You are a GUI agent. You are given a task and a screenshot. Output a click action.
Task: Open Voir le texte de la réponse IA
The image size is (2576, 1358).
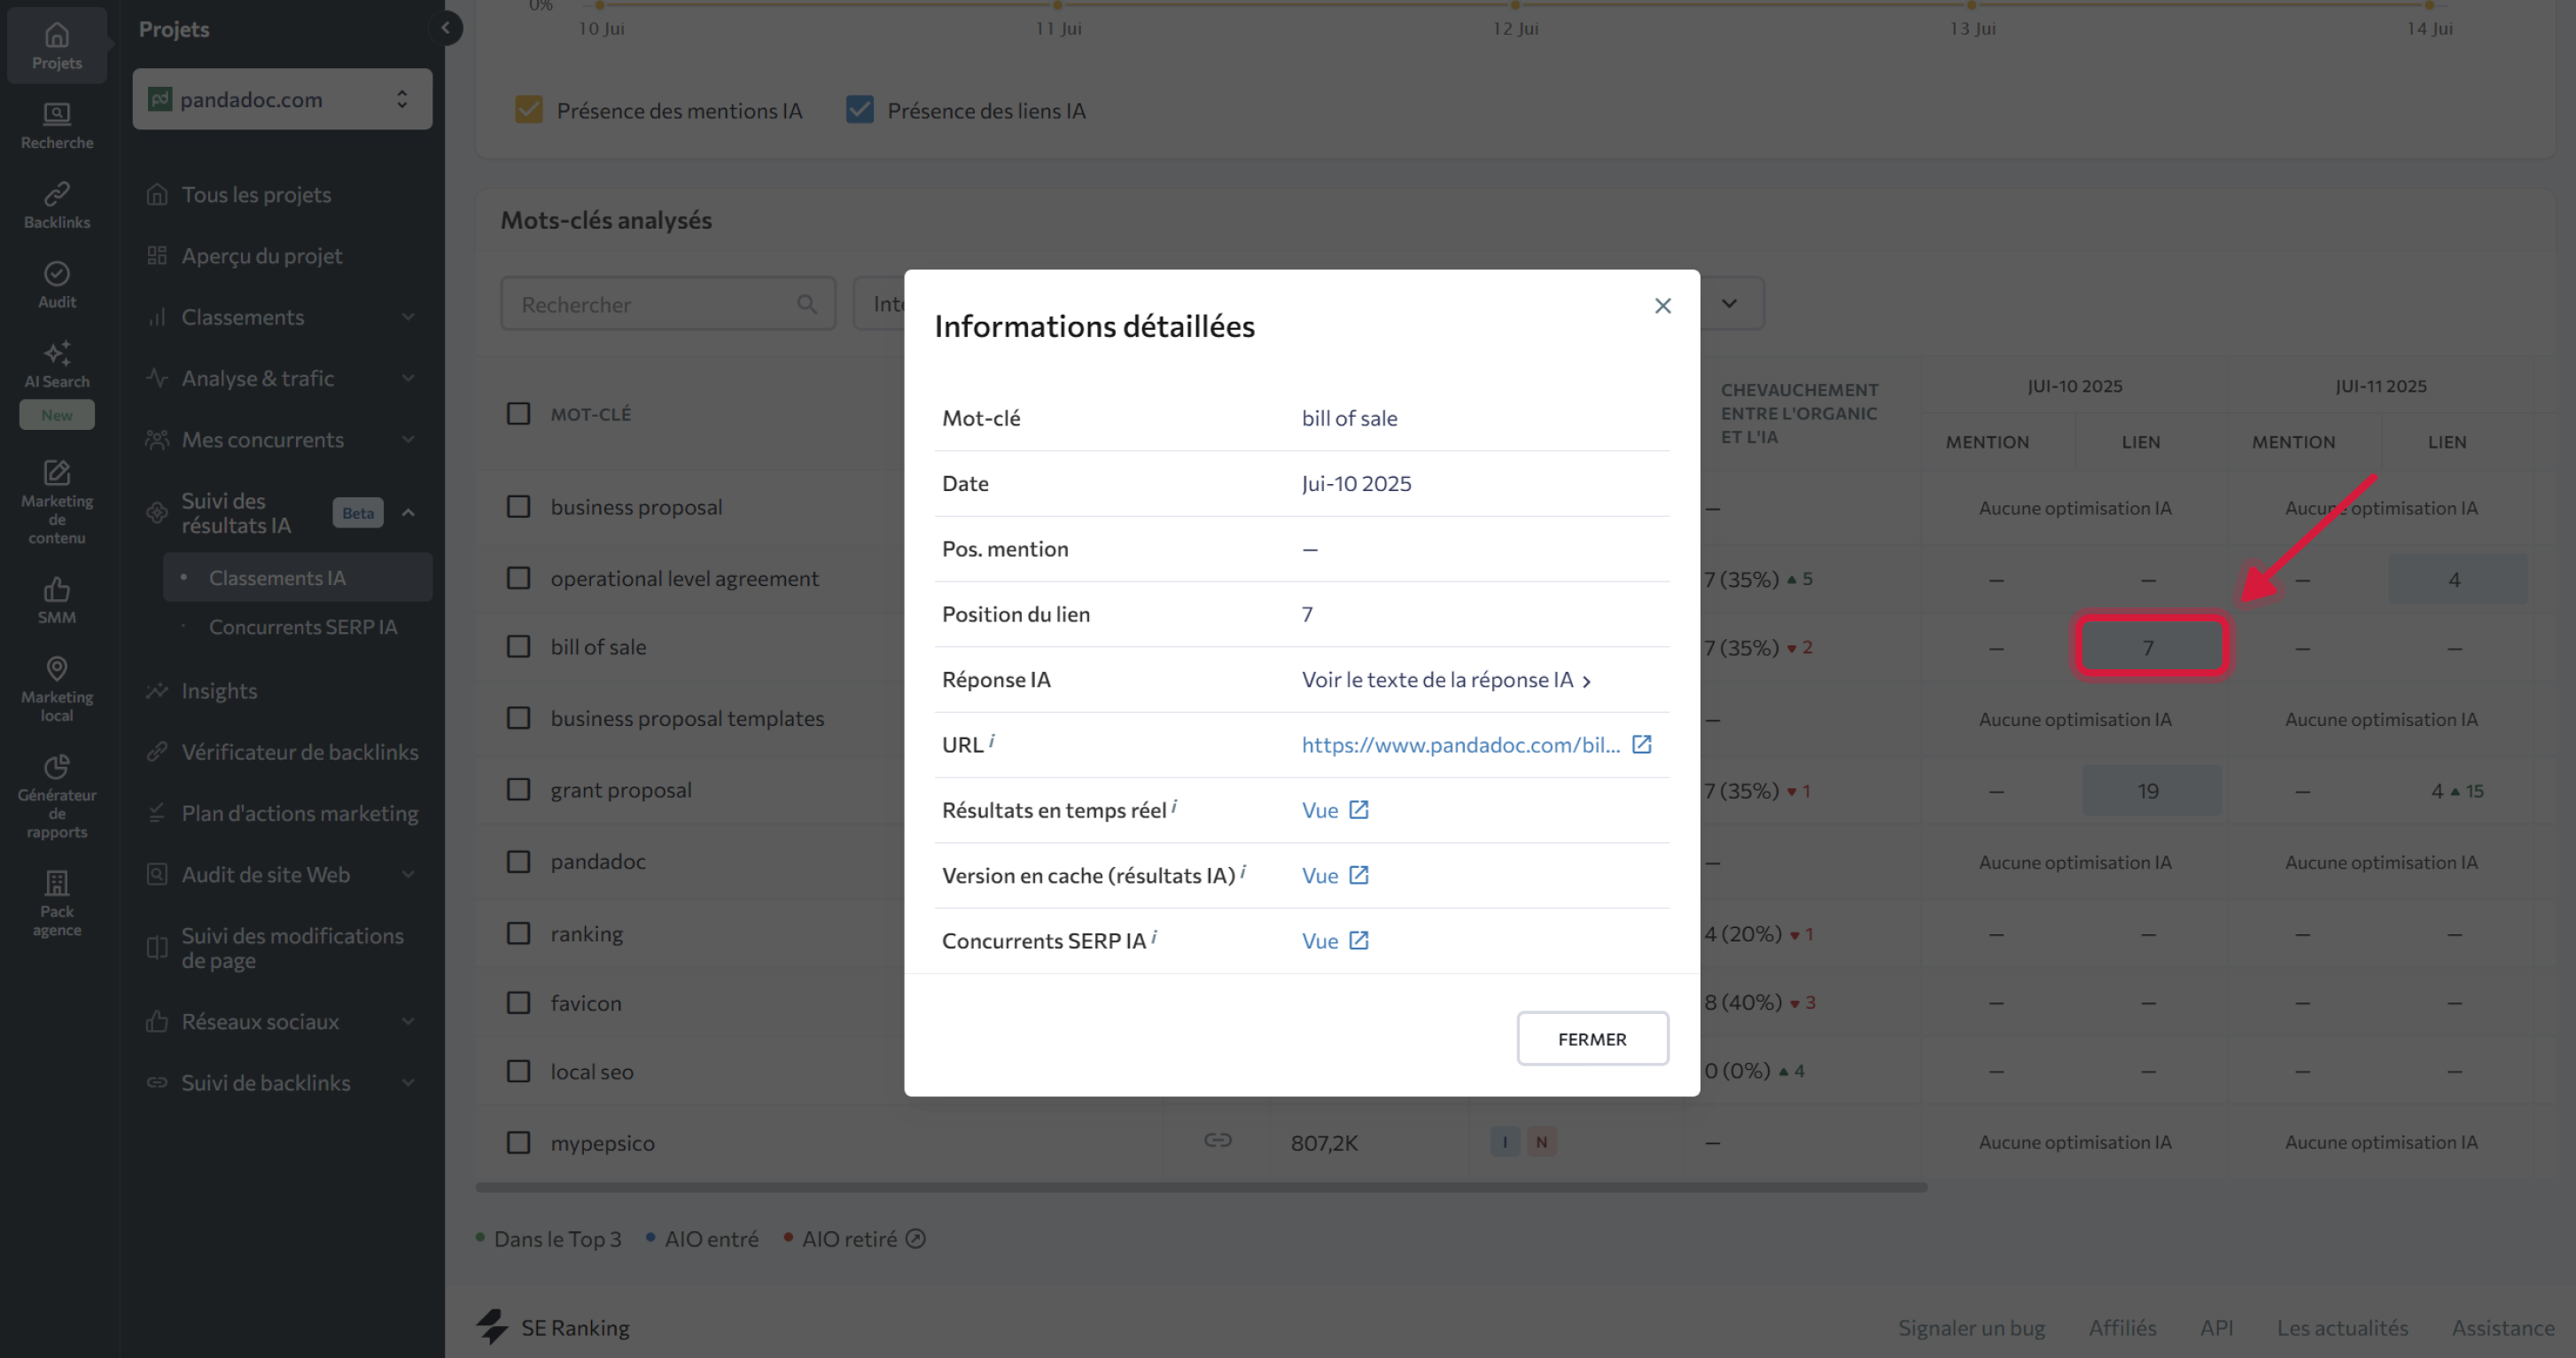coord(1446,680)
